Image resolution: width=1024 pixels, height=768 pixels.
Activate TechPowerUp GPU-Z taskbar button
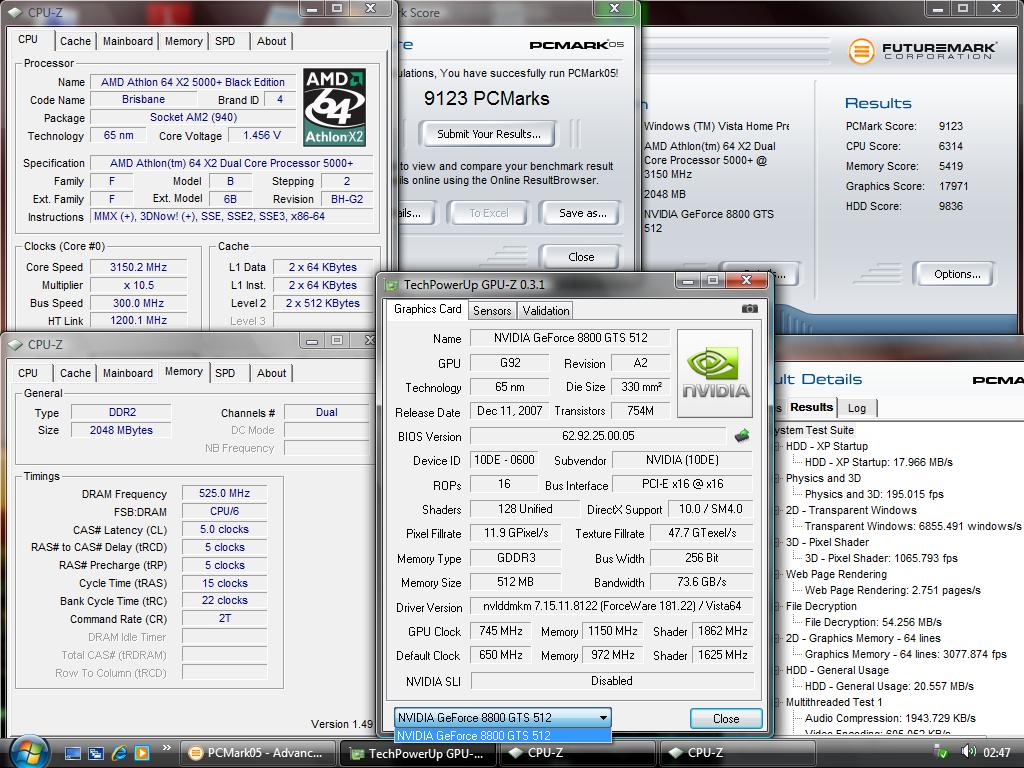click(x=418, y=753)
